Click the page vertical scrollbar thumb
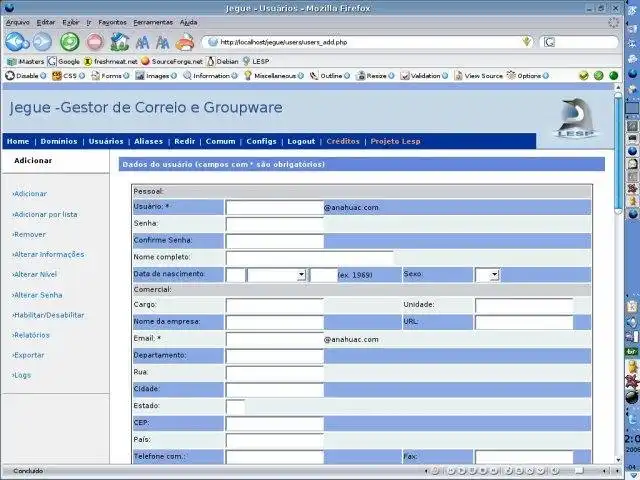The height and width of the screenshot is (480, 640). click(618, 153)
